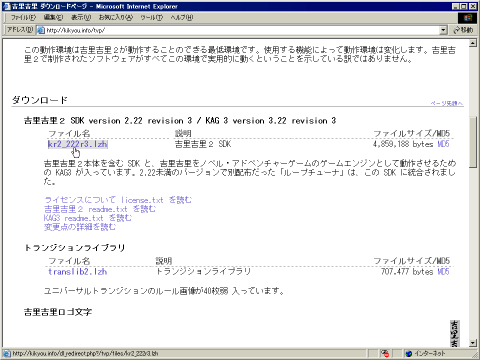The height and width of the screenshot is (360, 480).
Task: Click the 移動 (Go) button
Action: coord(464,30)
